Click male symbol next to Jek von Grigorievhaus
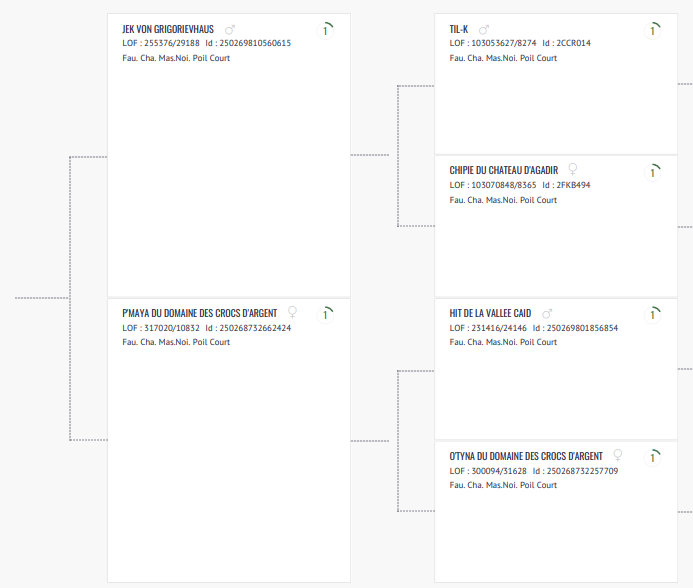Viewport: 693px width, 588px height. 230,30
